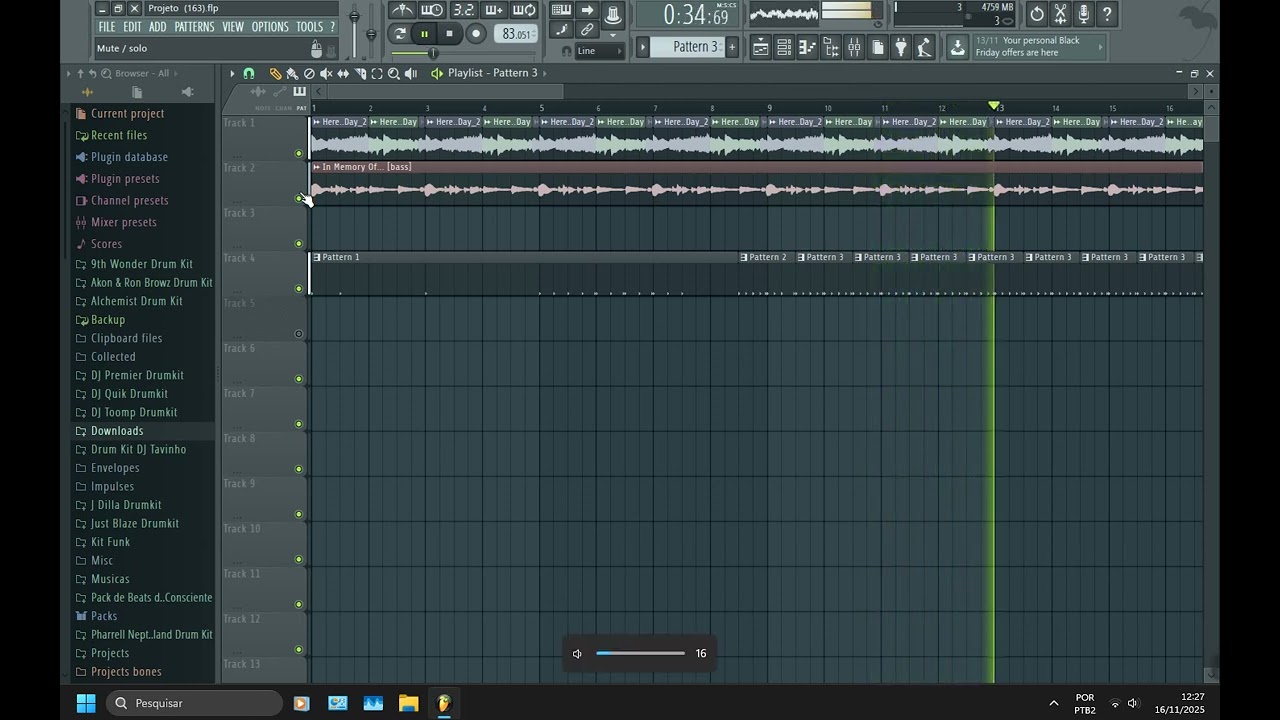
Task: Expand the Downloads folder in browser
Action: tap(116, 431)
